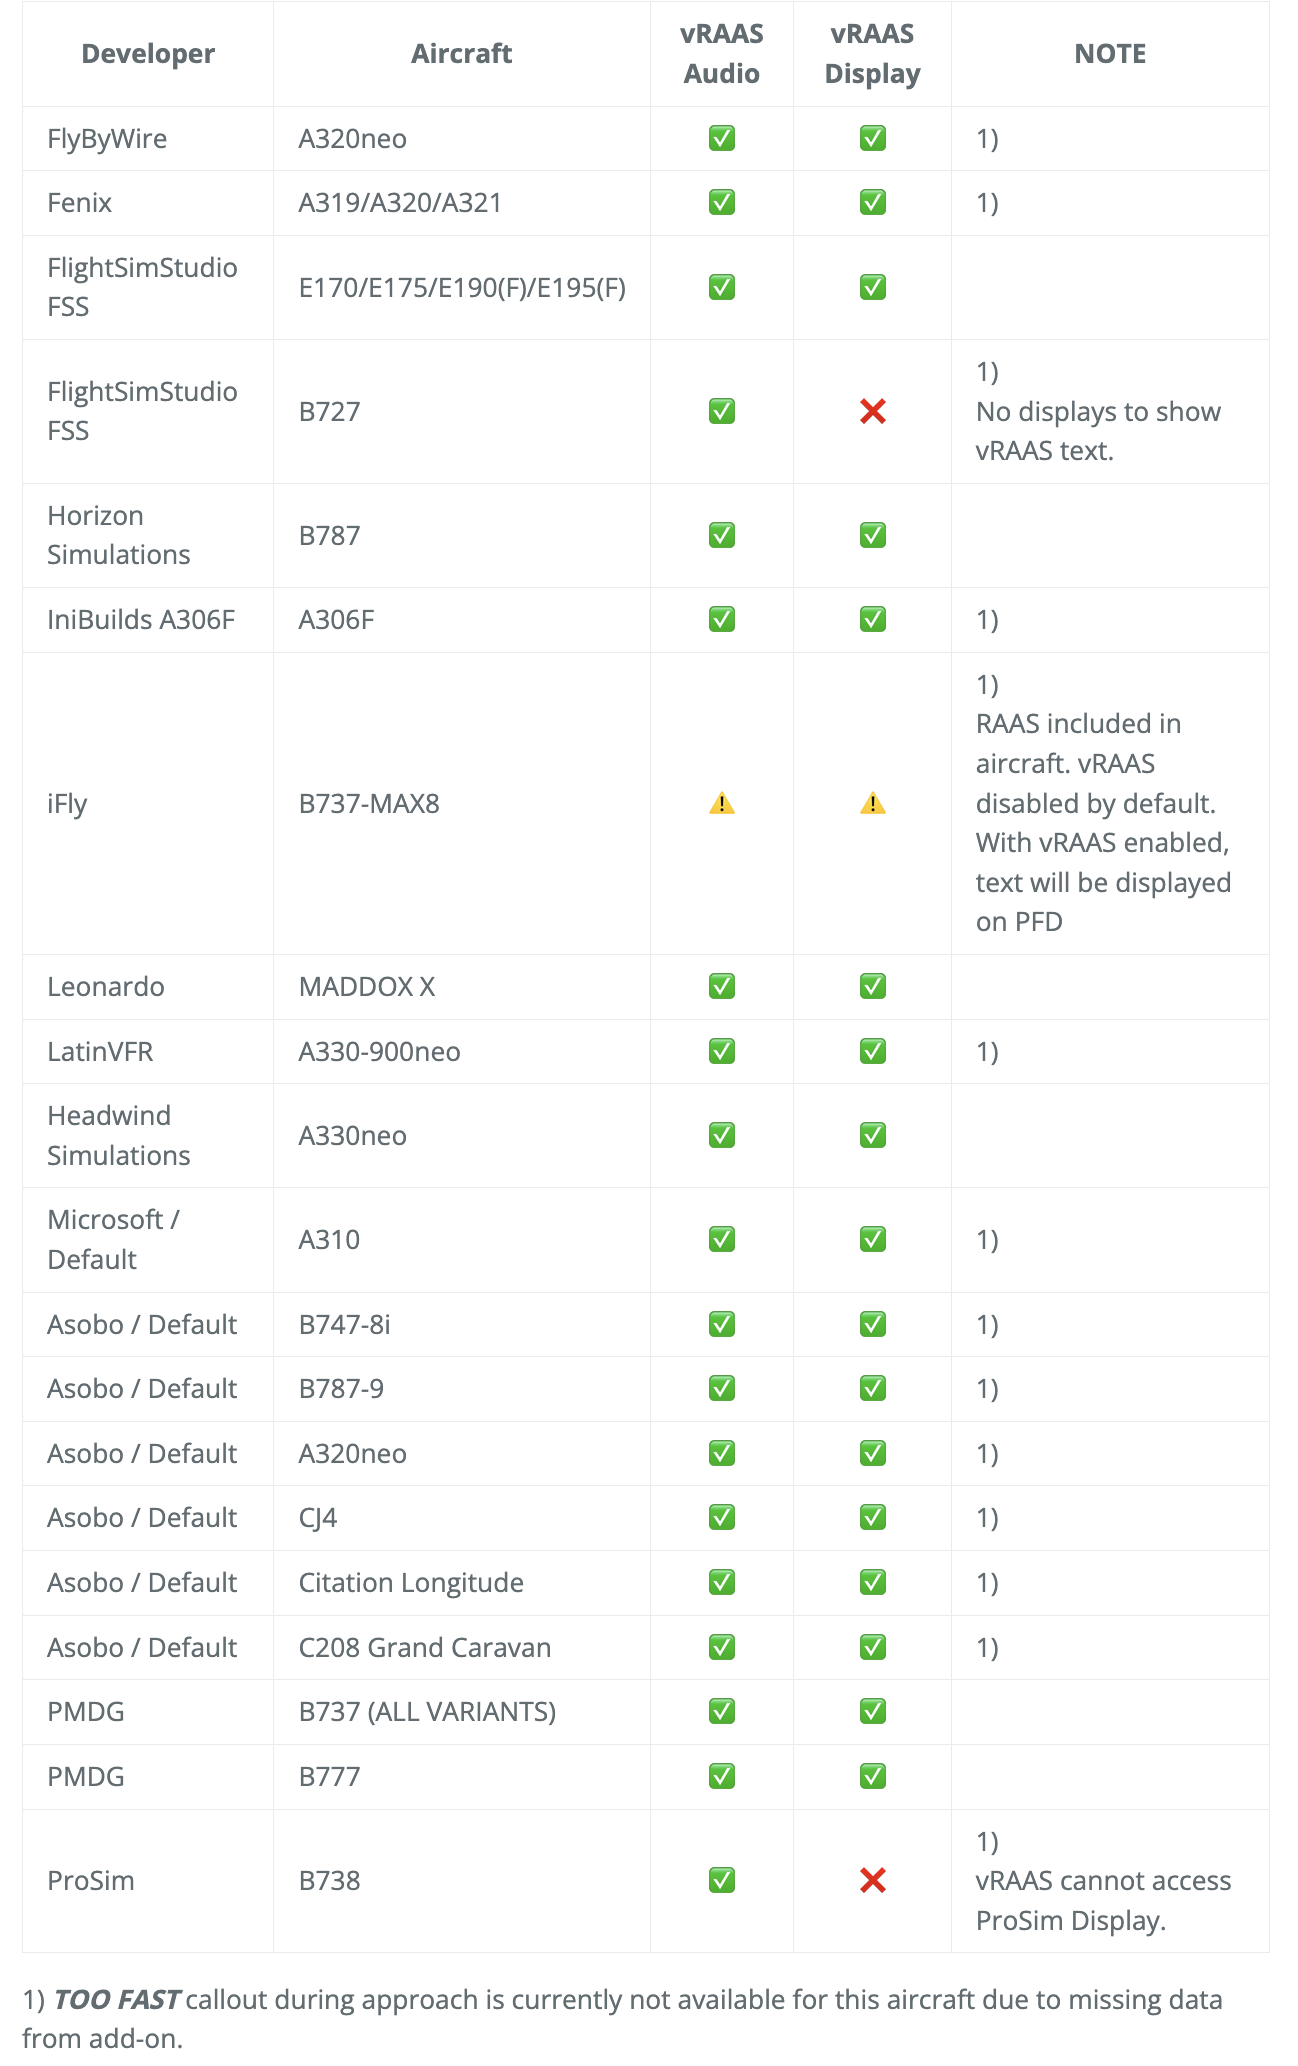Click the red X in ProSim B738 row
1298x2066 pixels.
click(x=872, y=1880)
